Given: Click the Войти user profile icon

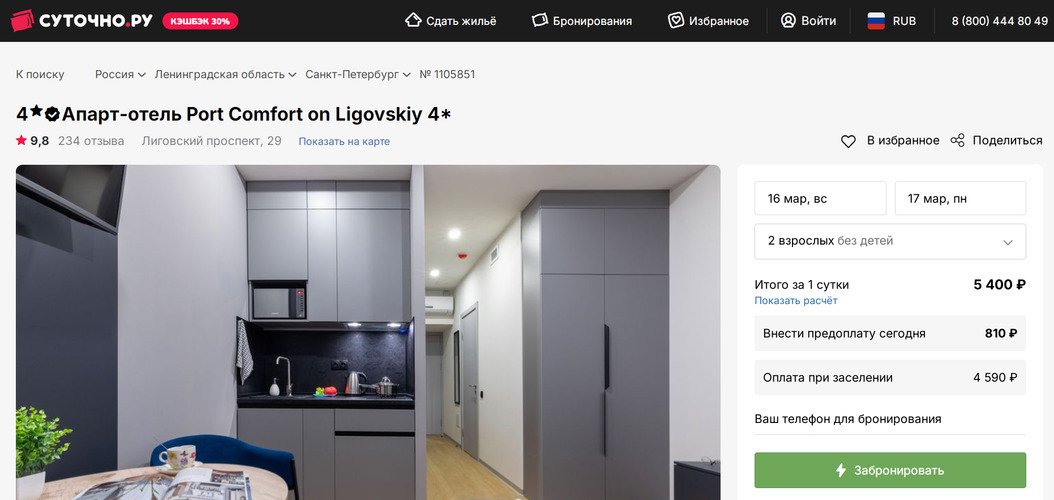Looking at the screenshot, I should 788,20.
